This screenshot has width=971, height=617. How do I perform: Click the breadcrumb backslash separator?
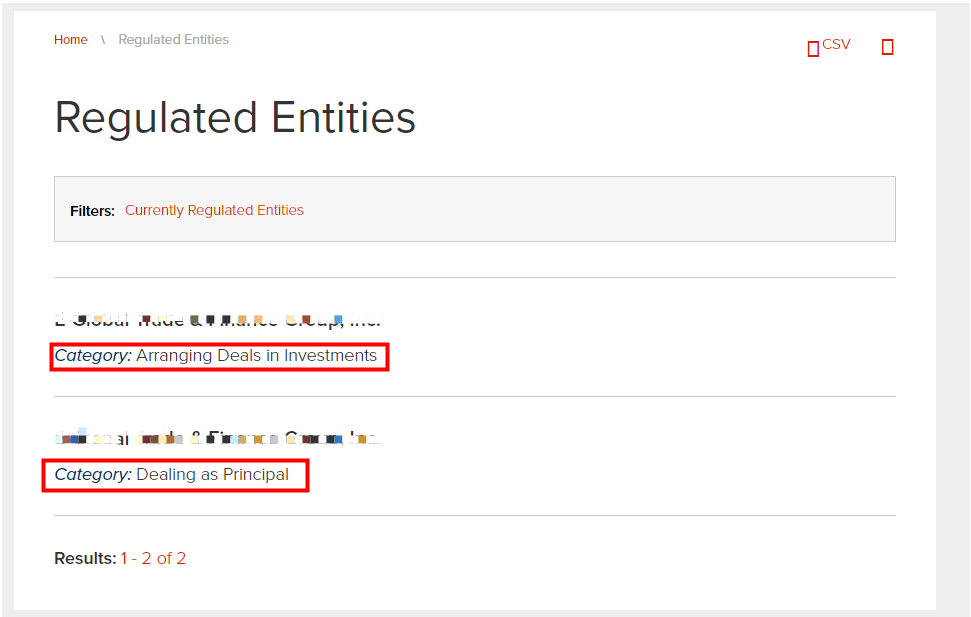103,40
